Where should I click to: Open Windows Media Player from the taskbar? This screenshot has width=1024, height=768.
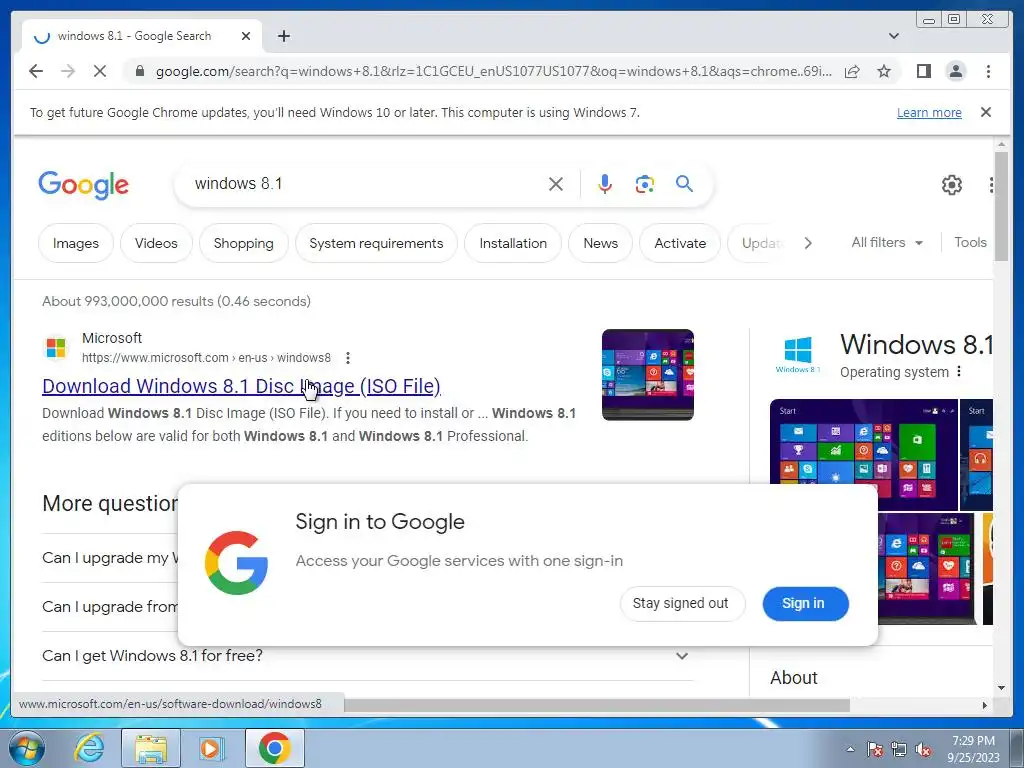click(210, 748)
